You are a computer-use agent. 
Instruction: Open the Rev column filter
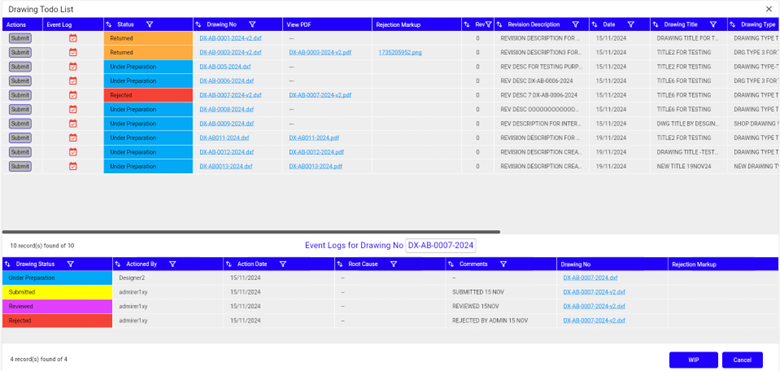(488, 24)
